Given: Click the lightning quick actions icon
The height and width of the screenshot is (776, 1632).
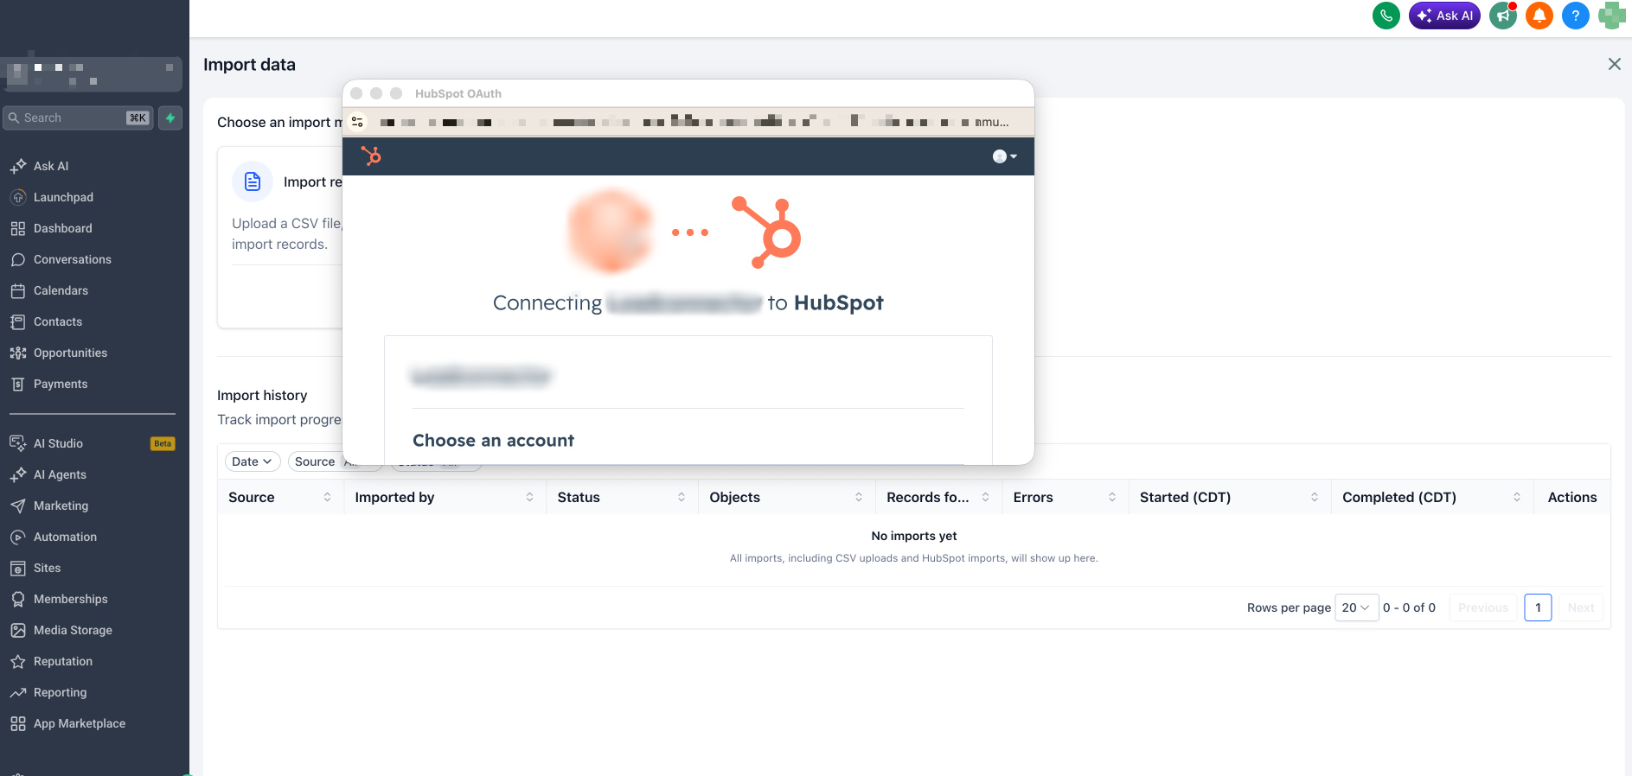Looking at the screenshot, I should point(170,118).
